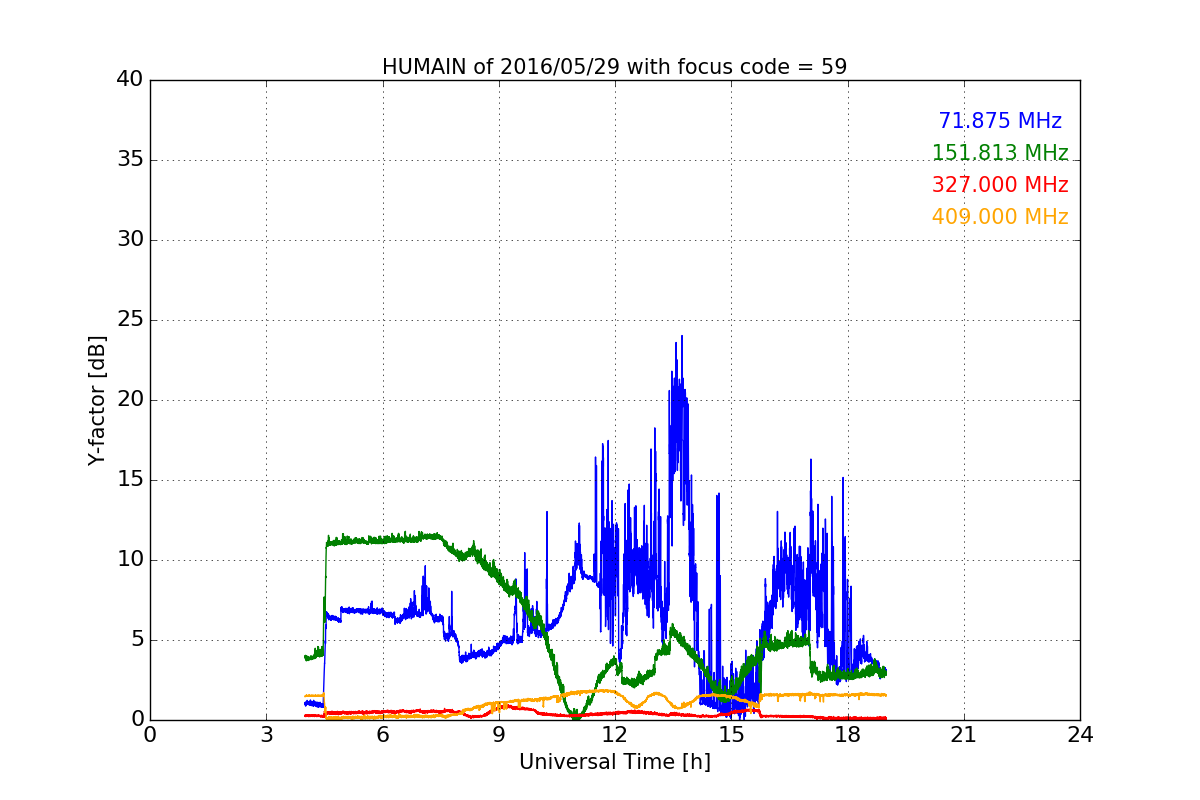The image size is (1200, 800).
Task: Click the x-axis tick label '0'
Action: 150,735
